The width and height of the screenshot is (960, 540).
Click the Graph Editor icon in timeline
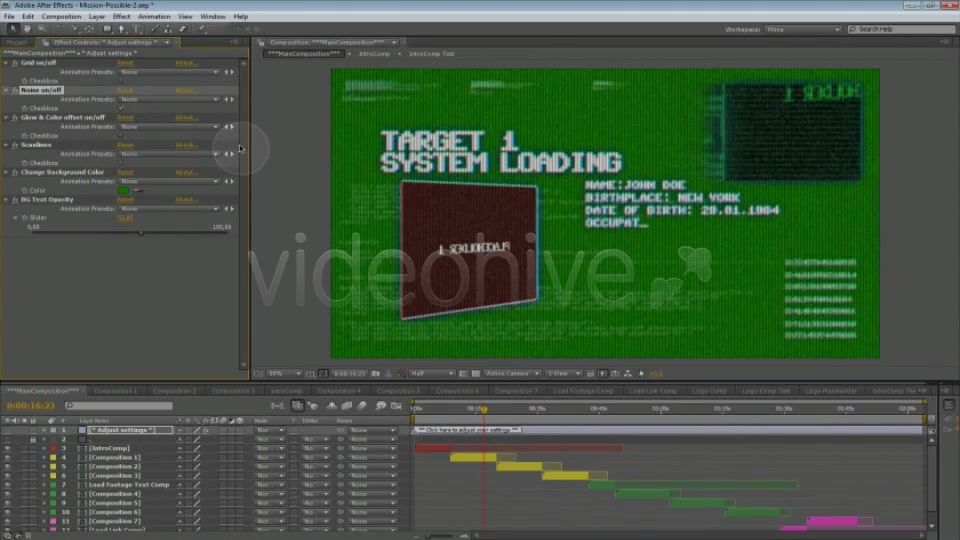pyautogui.click(x=396, y=405)
